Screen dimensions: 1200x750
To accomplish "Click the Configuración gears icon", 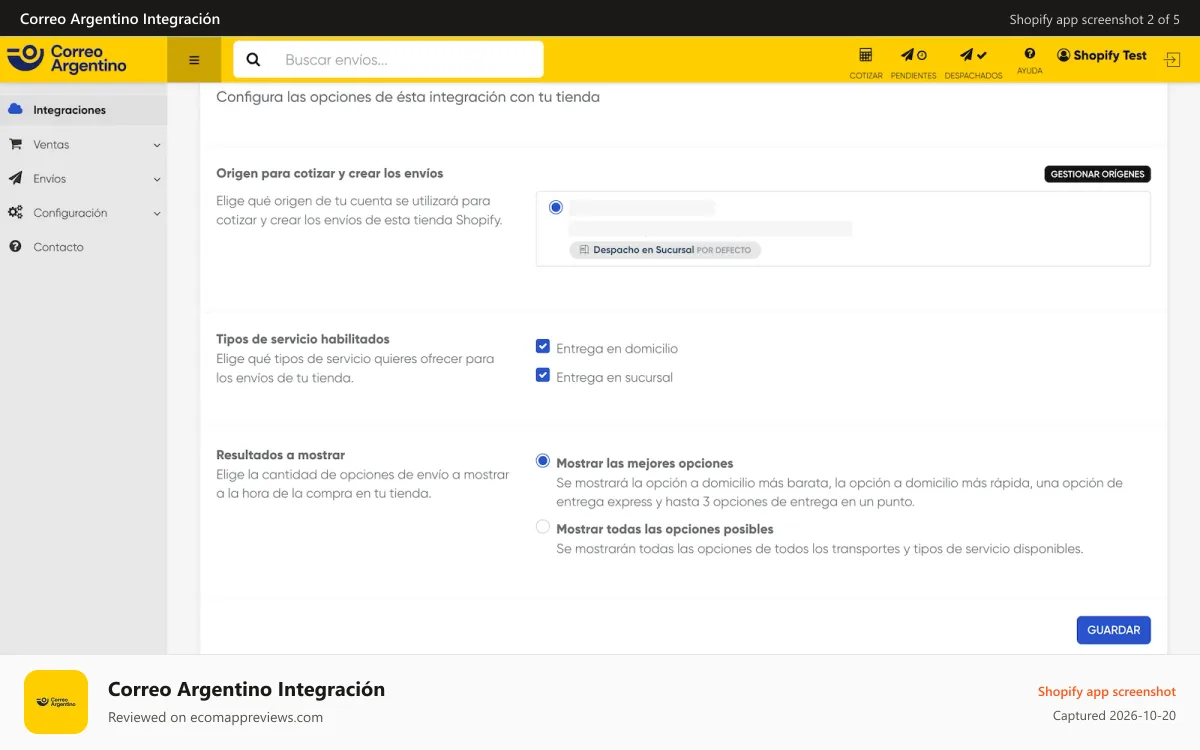I will click(15, 212).
